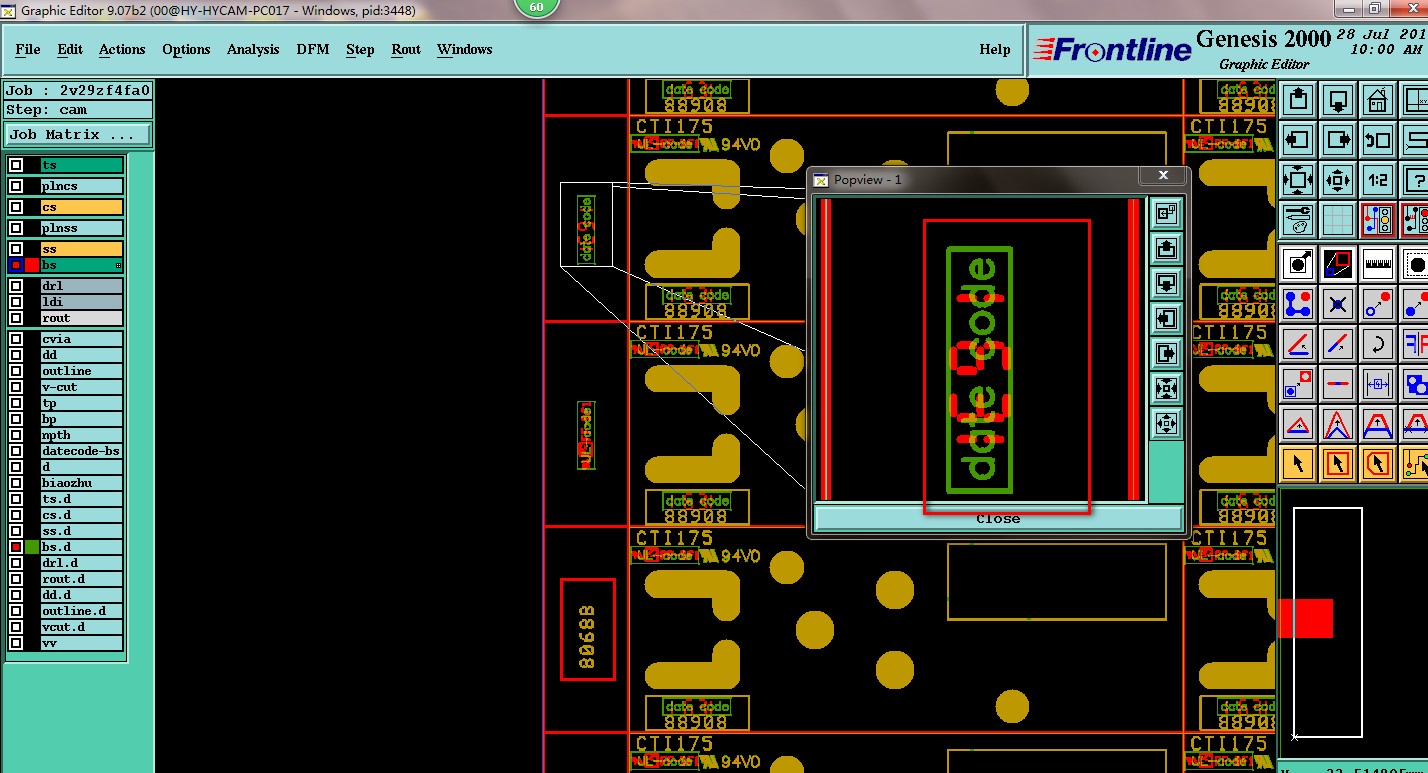Image resolution: width=1428 pixels, height=773 pixels.
Task: Open the wrench and palette settings icon
Action: coord(1298,220)
